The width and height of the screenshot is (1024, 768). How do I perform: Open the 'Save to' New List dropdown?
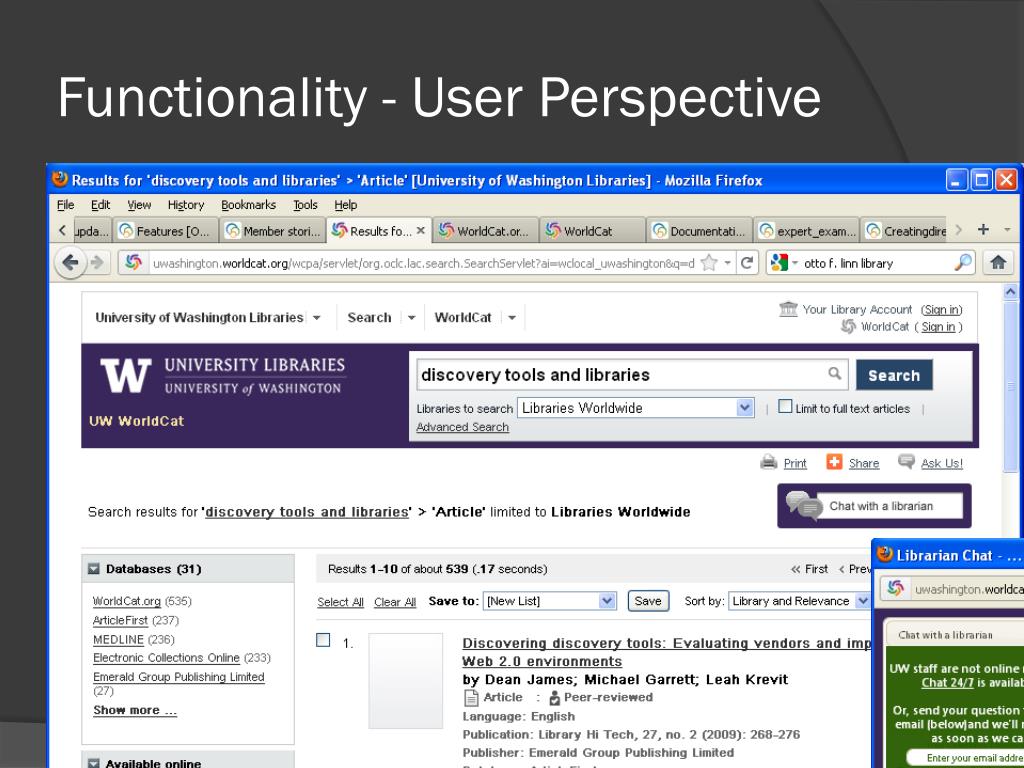[549, 601]
